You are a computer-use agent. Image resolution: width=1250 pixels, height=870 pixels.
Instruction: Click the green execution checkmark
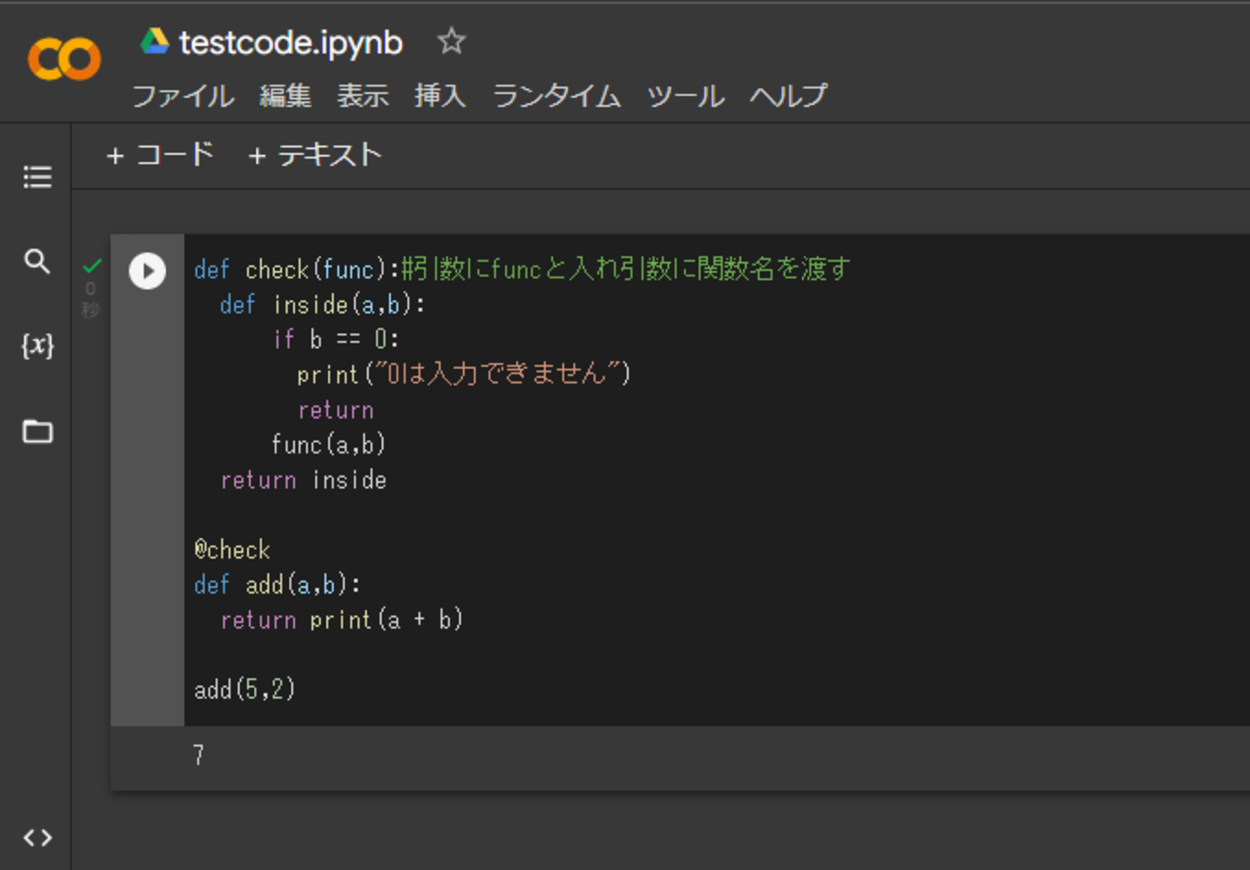pos(92,266)
